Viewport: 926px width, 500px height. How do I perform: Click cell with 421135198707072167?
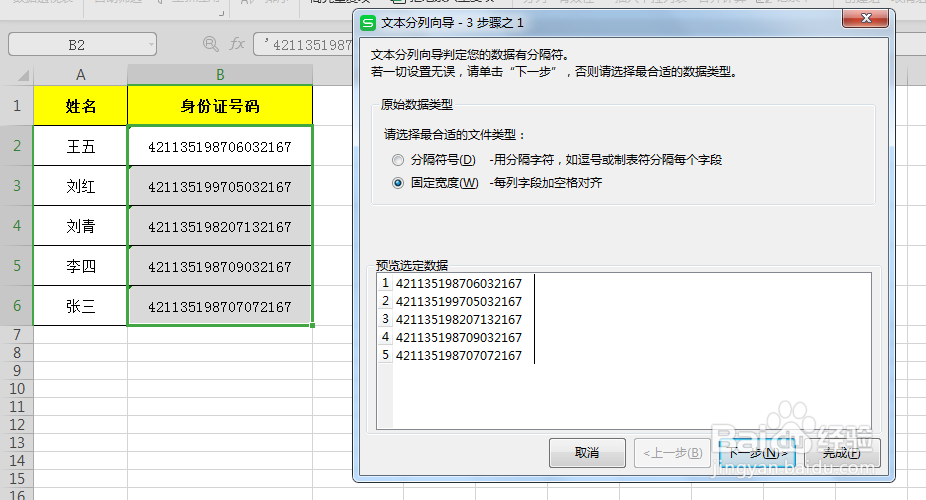(220, 306)
